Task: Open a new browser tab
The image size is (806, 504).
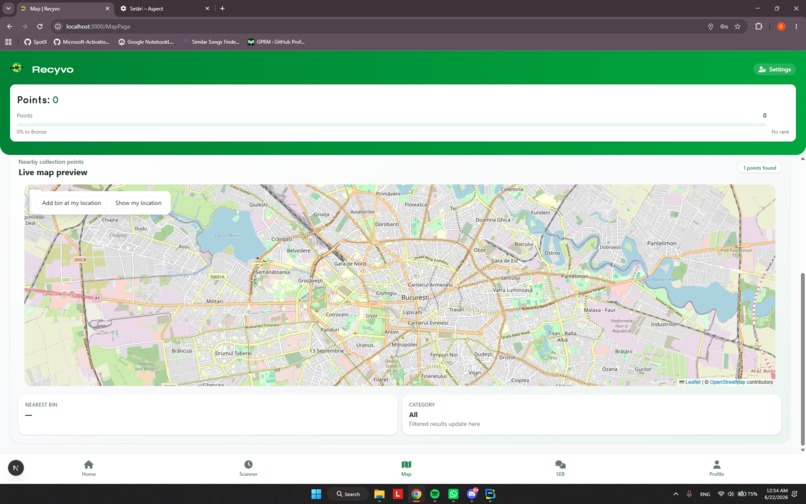Action: click(222, 9)
